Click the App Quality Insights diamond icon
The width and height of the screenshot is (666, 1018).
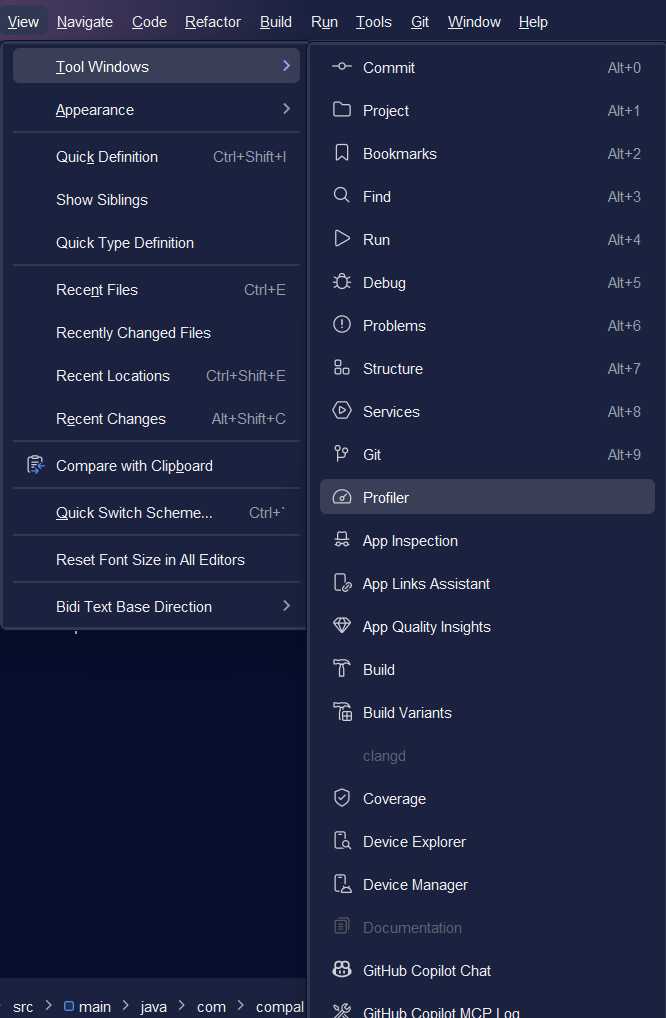click(x=342, y=626)
